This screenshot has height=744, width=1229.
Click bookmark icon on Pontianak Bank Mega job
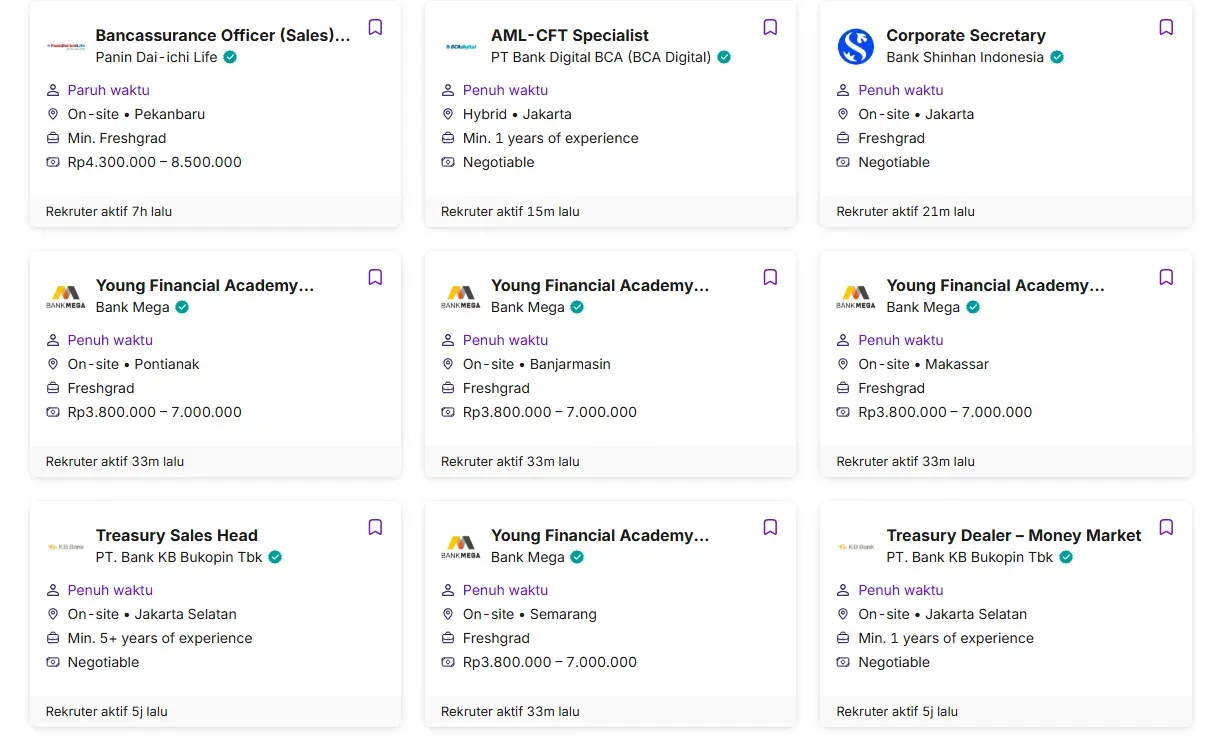pos(375,277)
